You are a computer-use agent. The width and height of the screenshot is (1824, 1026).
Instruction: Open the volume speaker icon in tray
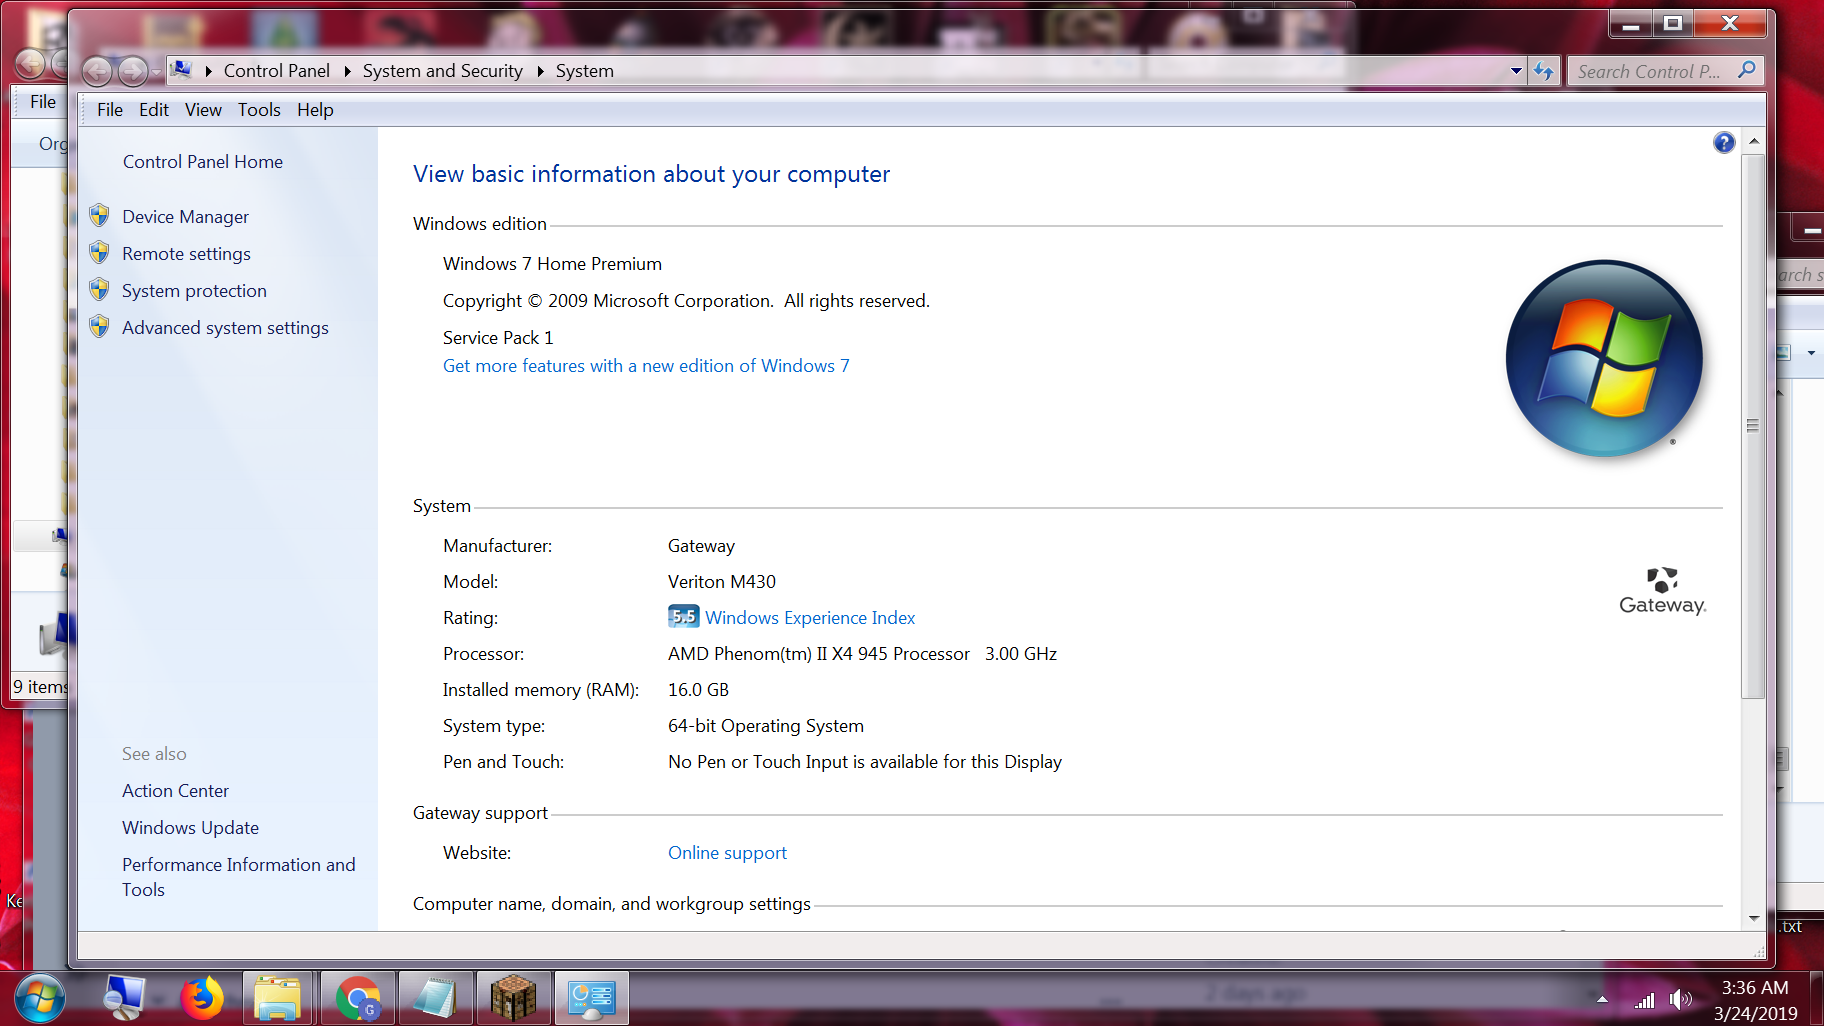(1680, 999)
